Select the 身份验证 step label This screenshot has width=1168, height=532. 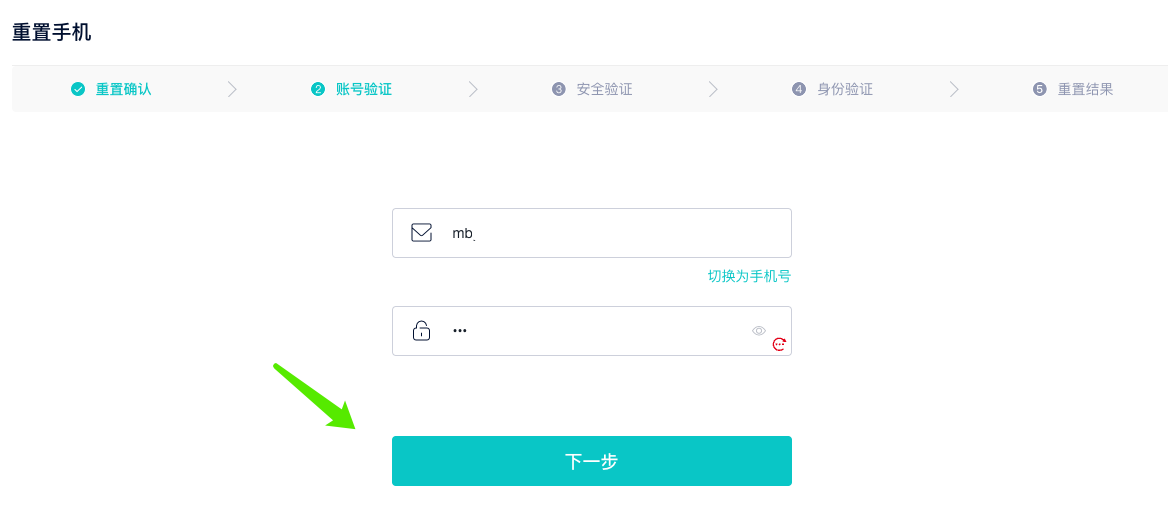(845, 89)
